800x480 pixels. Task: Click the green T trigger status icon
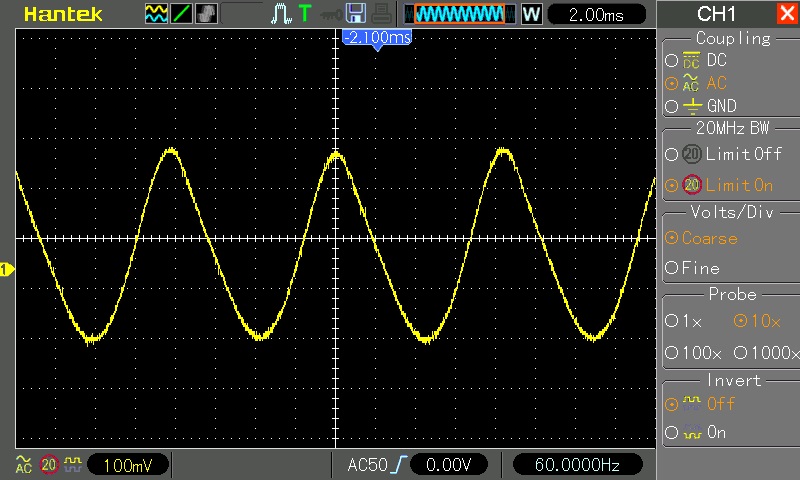(x=305, y=14)
